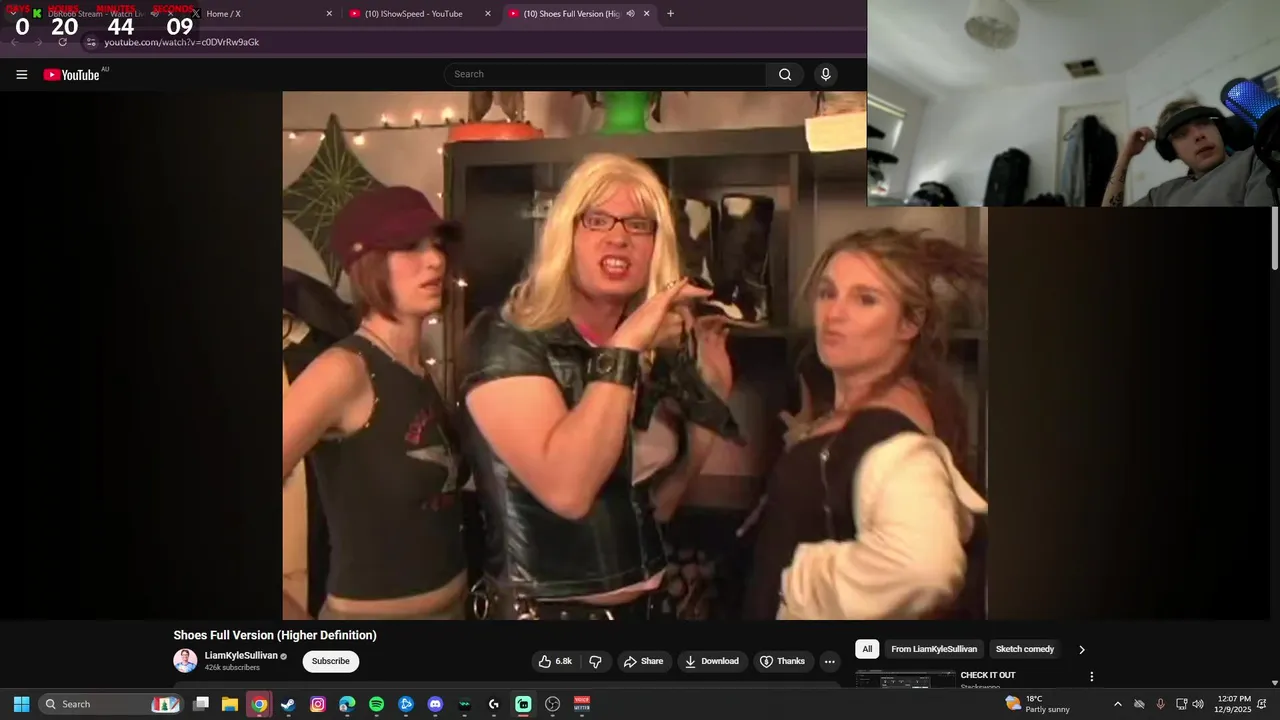This screenshot has height=720, width=1280.
Task: Expand hidden system tray icons chevron
Action: click(x=1117, y=704)
